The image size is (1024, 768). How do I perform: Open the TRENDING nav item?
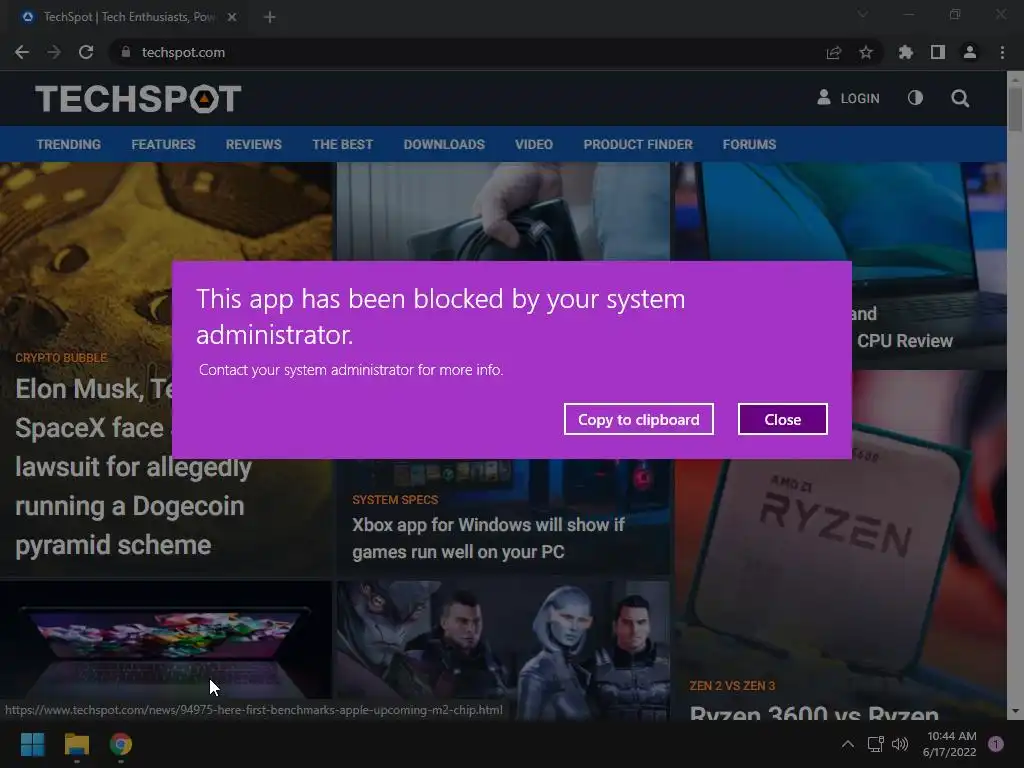(x=69, y=144)
